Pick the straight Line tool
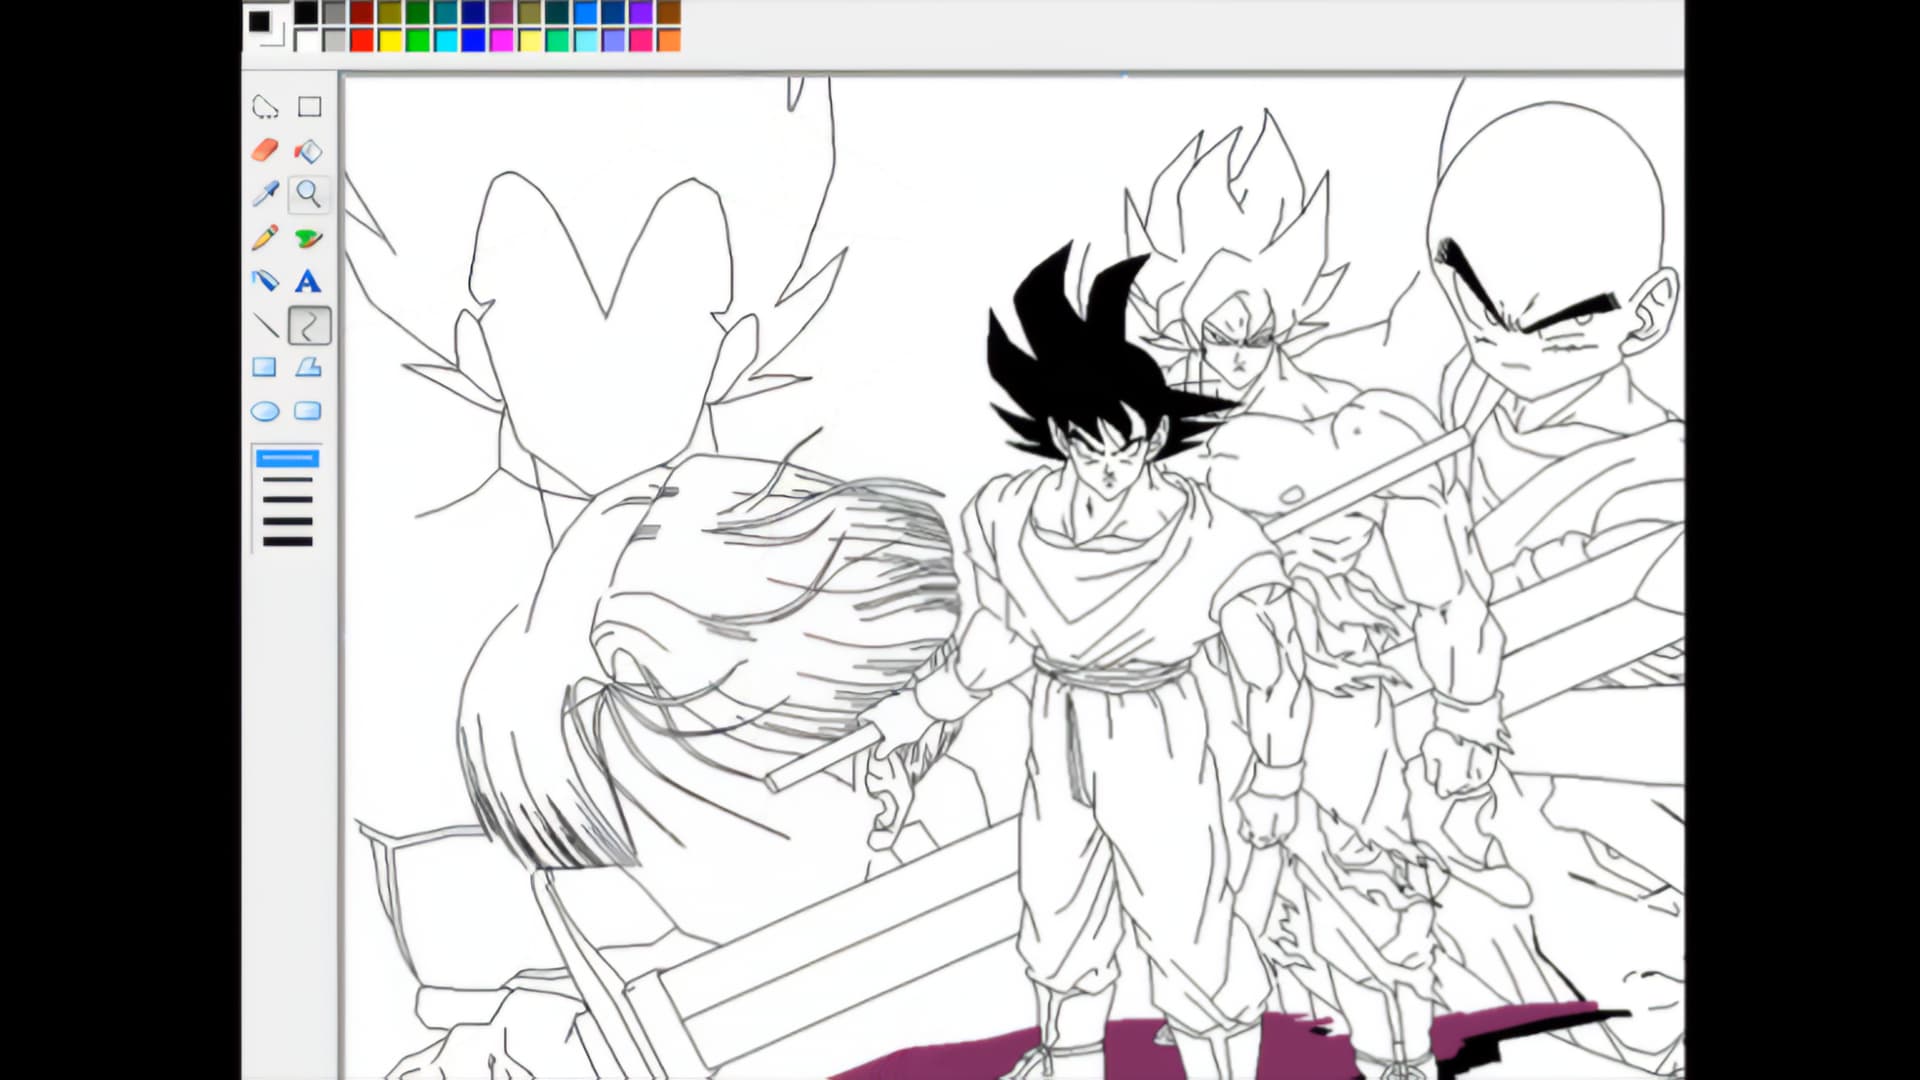The image size is (1920, 1080). (x=265, y=325)
